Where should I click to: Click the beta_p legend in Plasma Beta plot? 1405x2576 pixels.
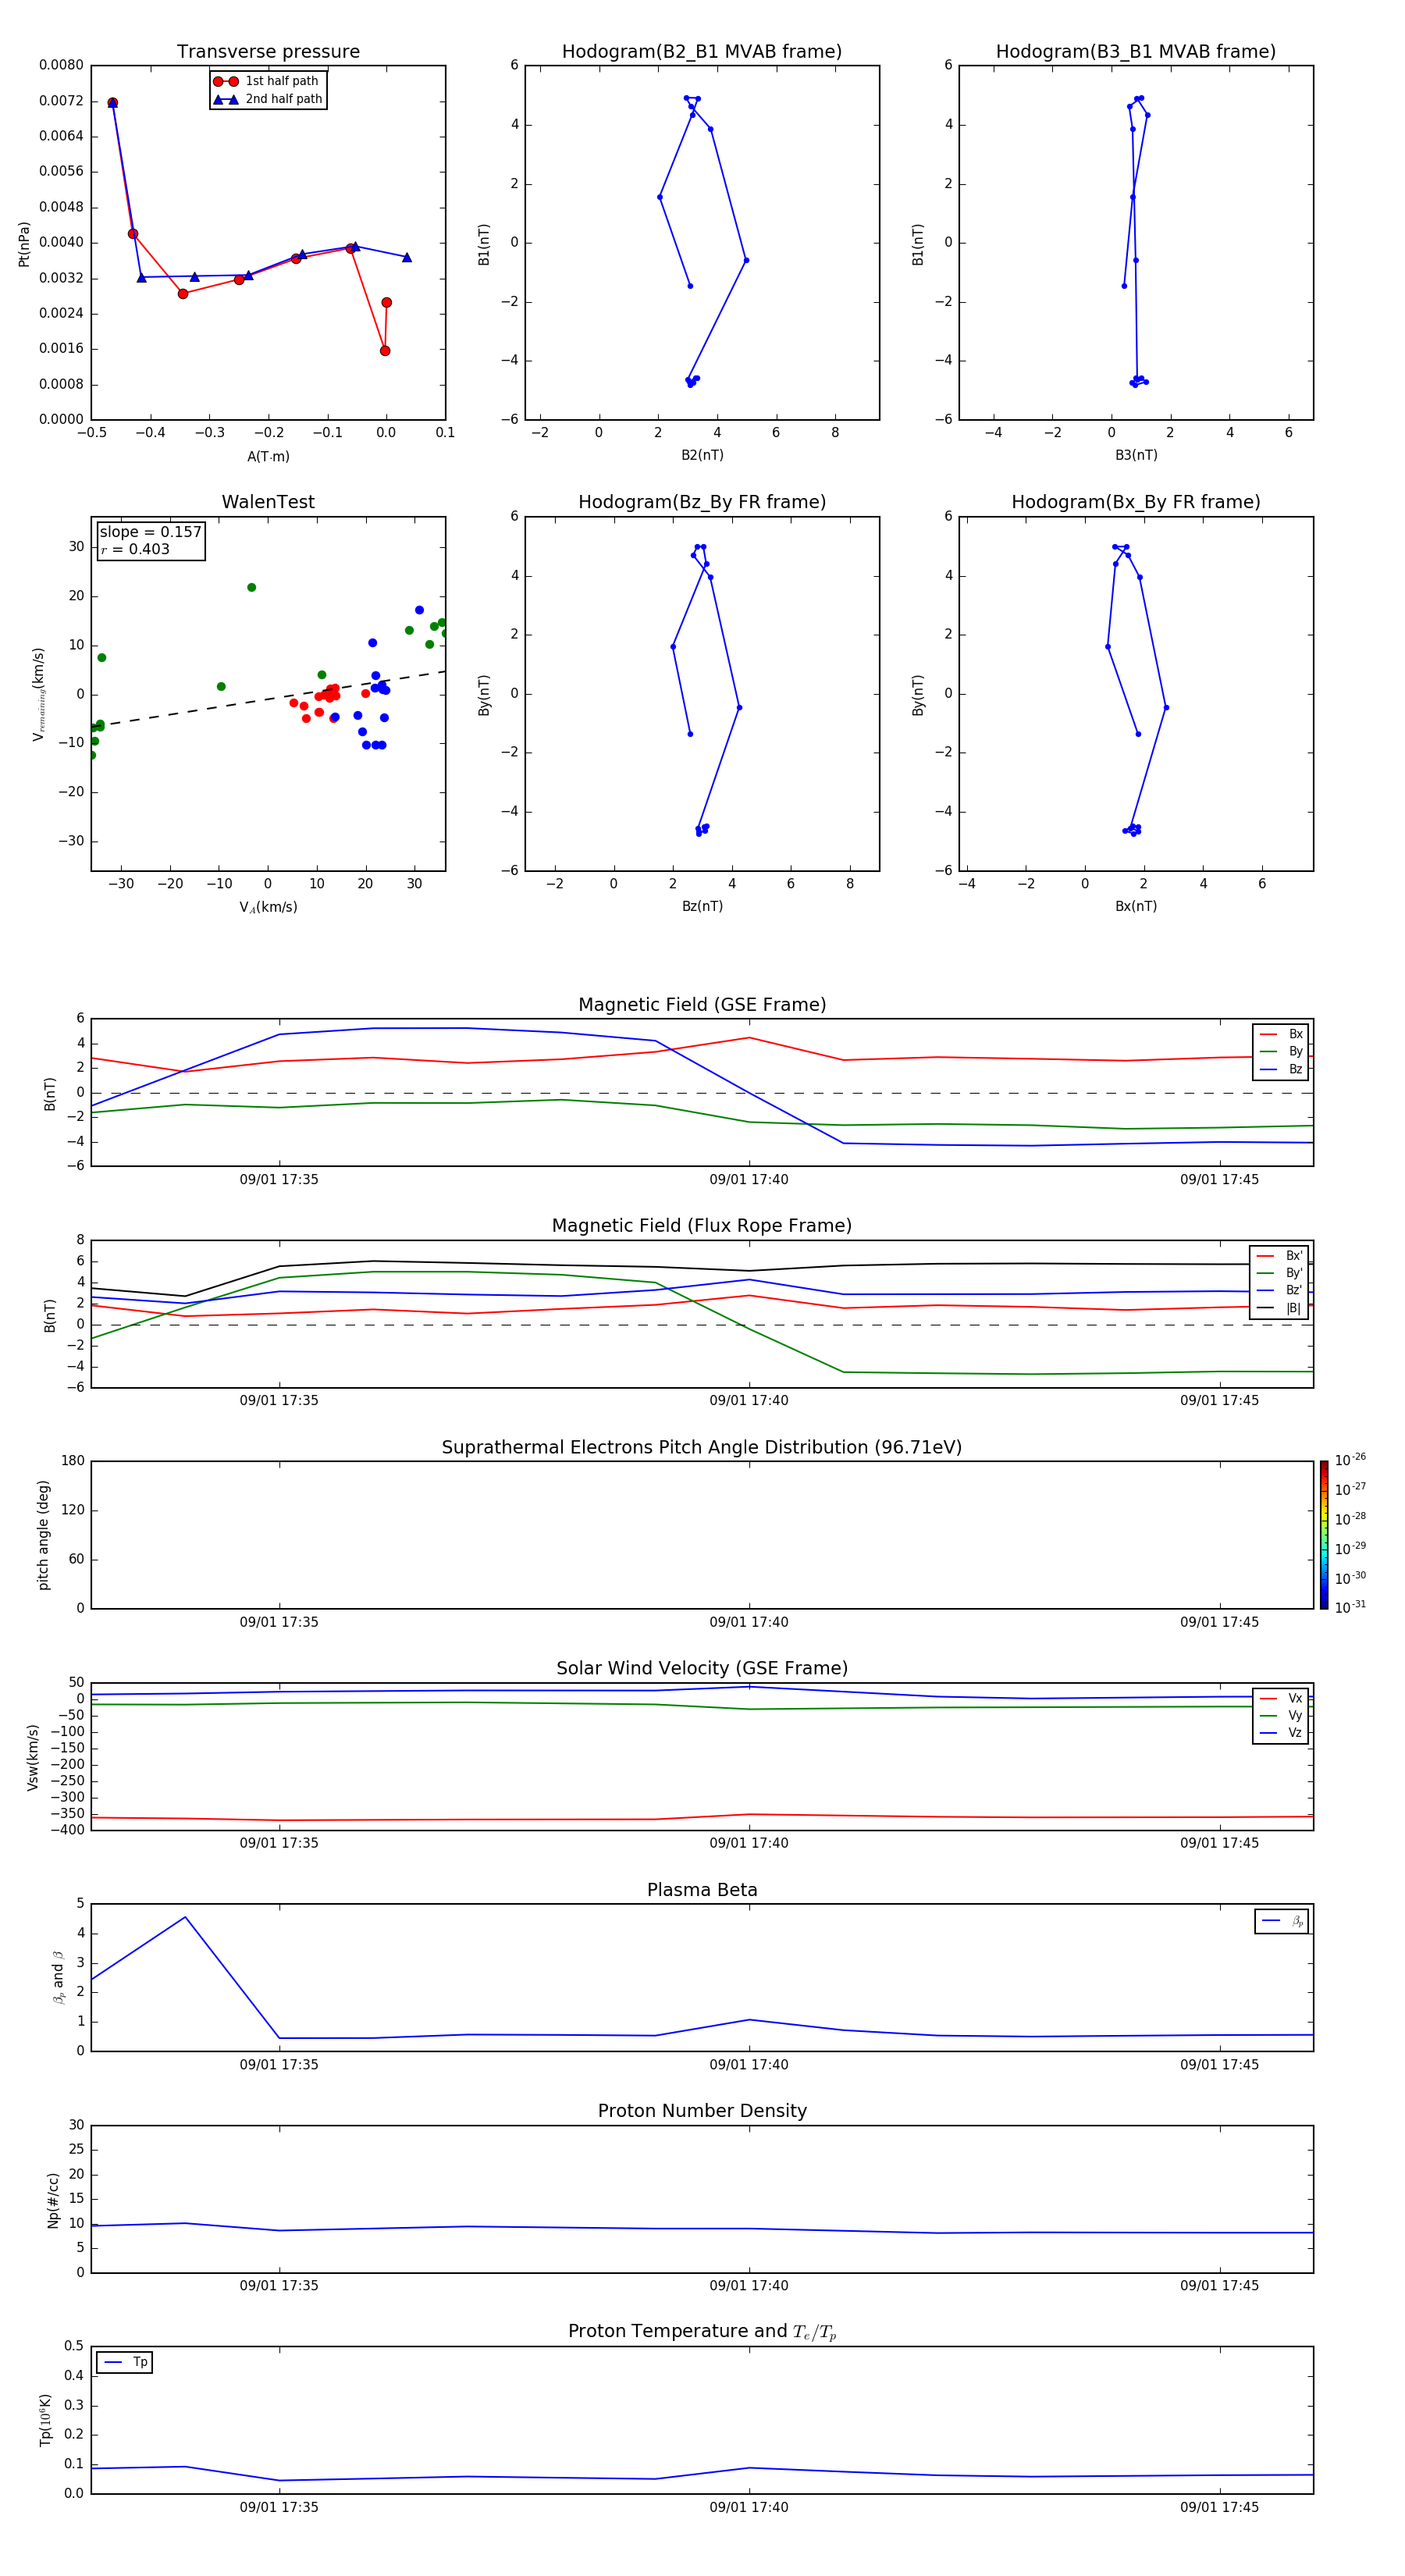click(x=1282, y=1921)
